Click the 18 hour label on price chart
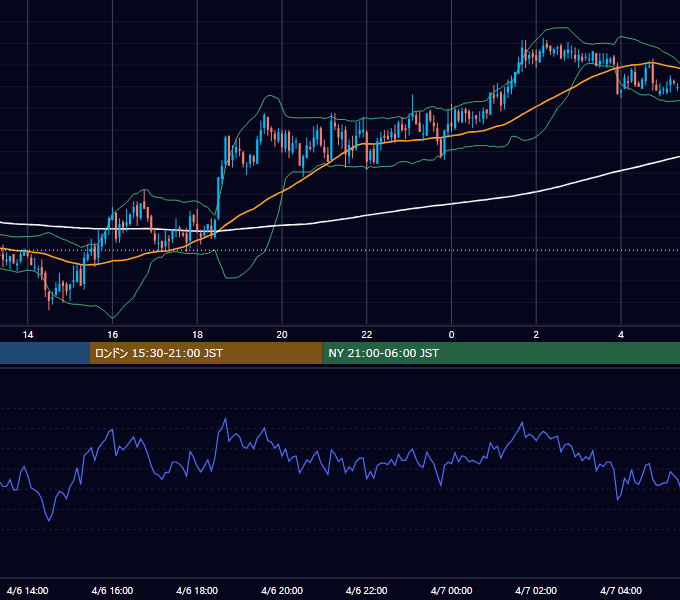Viewport: 680px width, 600px height. (x=197, y=335)
